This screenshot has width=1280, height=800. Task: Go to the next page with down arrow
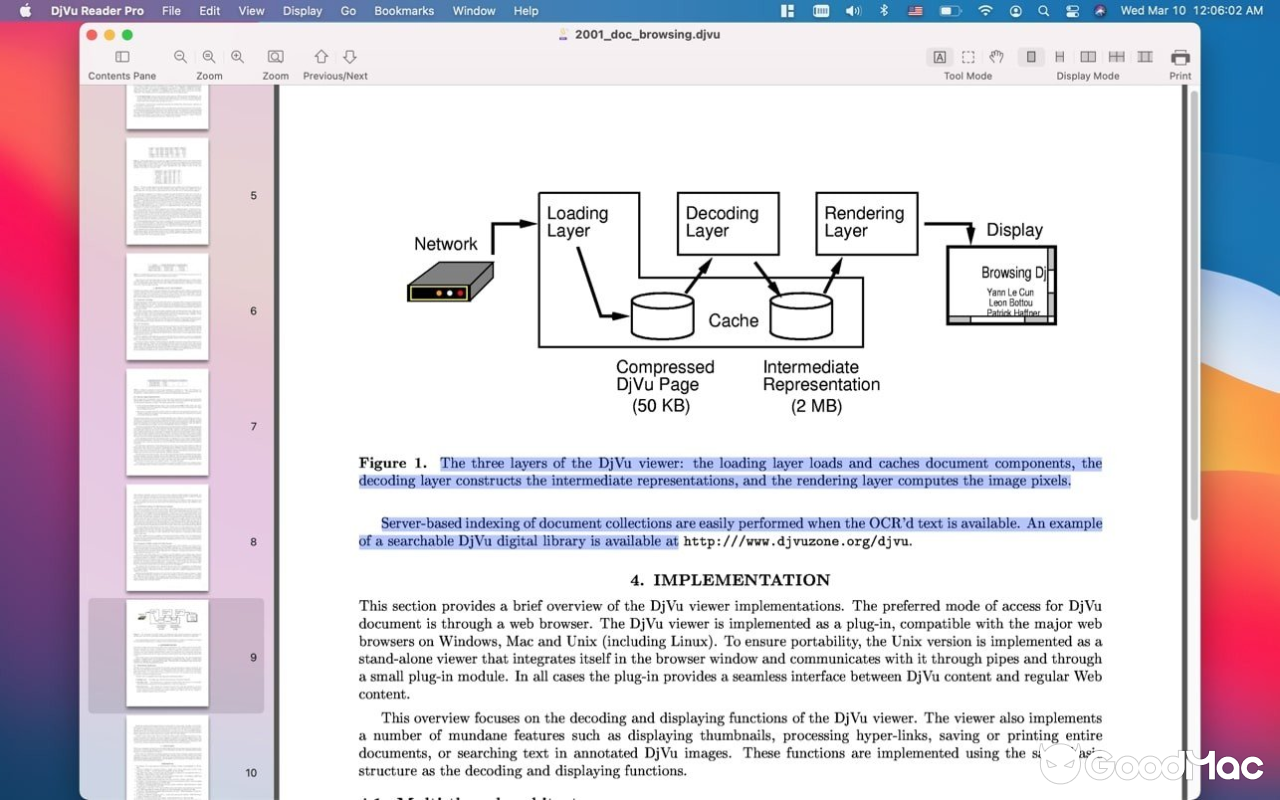[x=350, y=57]
